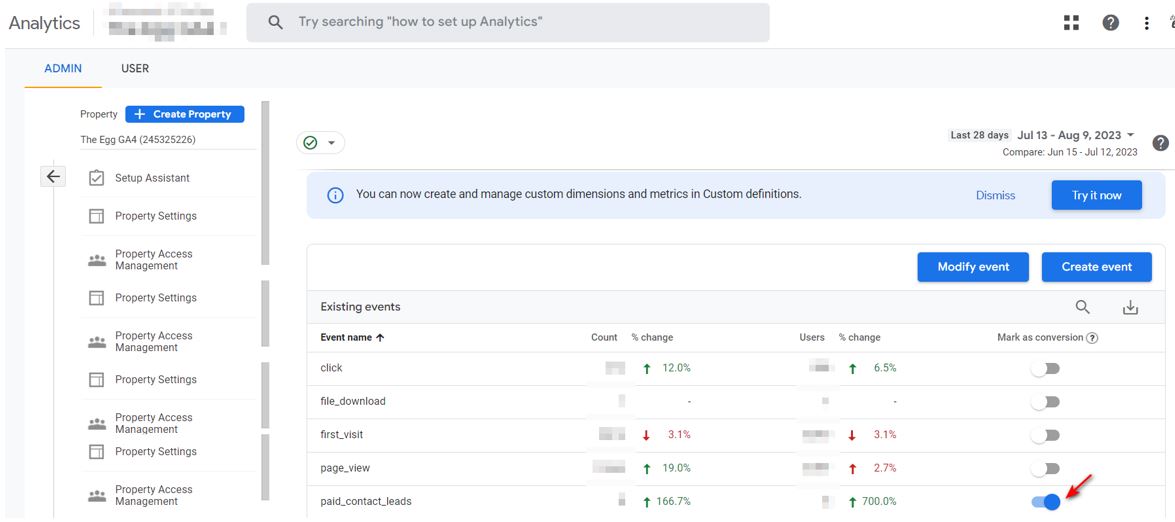Screen dimensions: 1175x522
Task: Click the back arrow in admin sidebar
Action: [x=52, y=176]
